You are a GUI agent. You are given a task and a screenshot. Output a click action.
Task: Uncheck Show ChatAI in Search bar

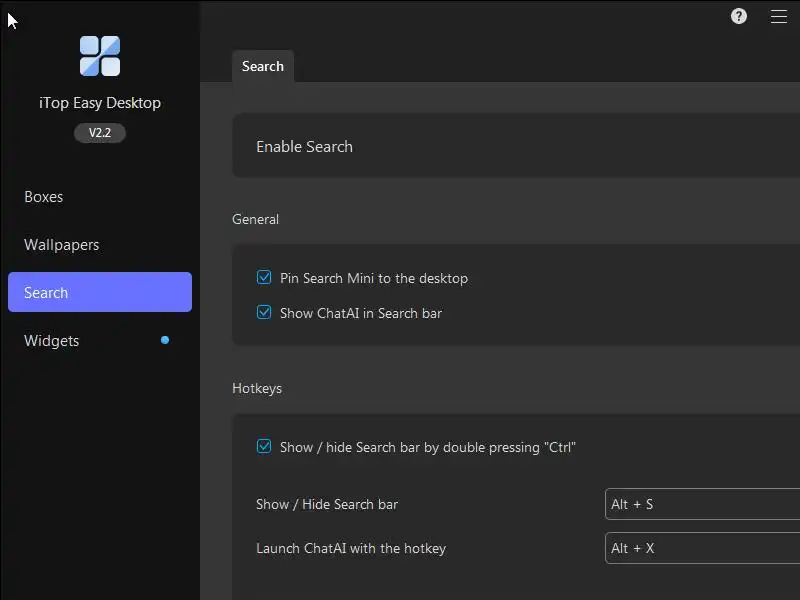point(264,312)
